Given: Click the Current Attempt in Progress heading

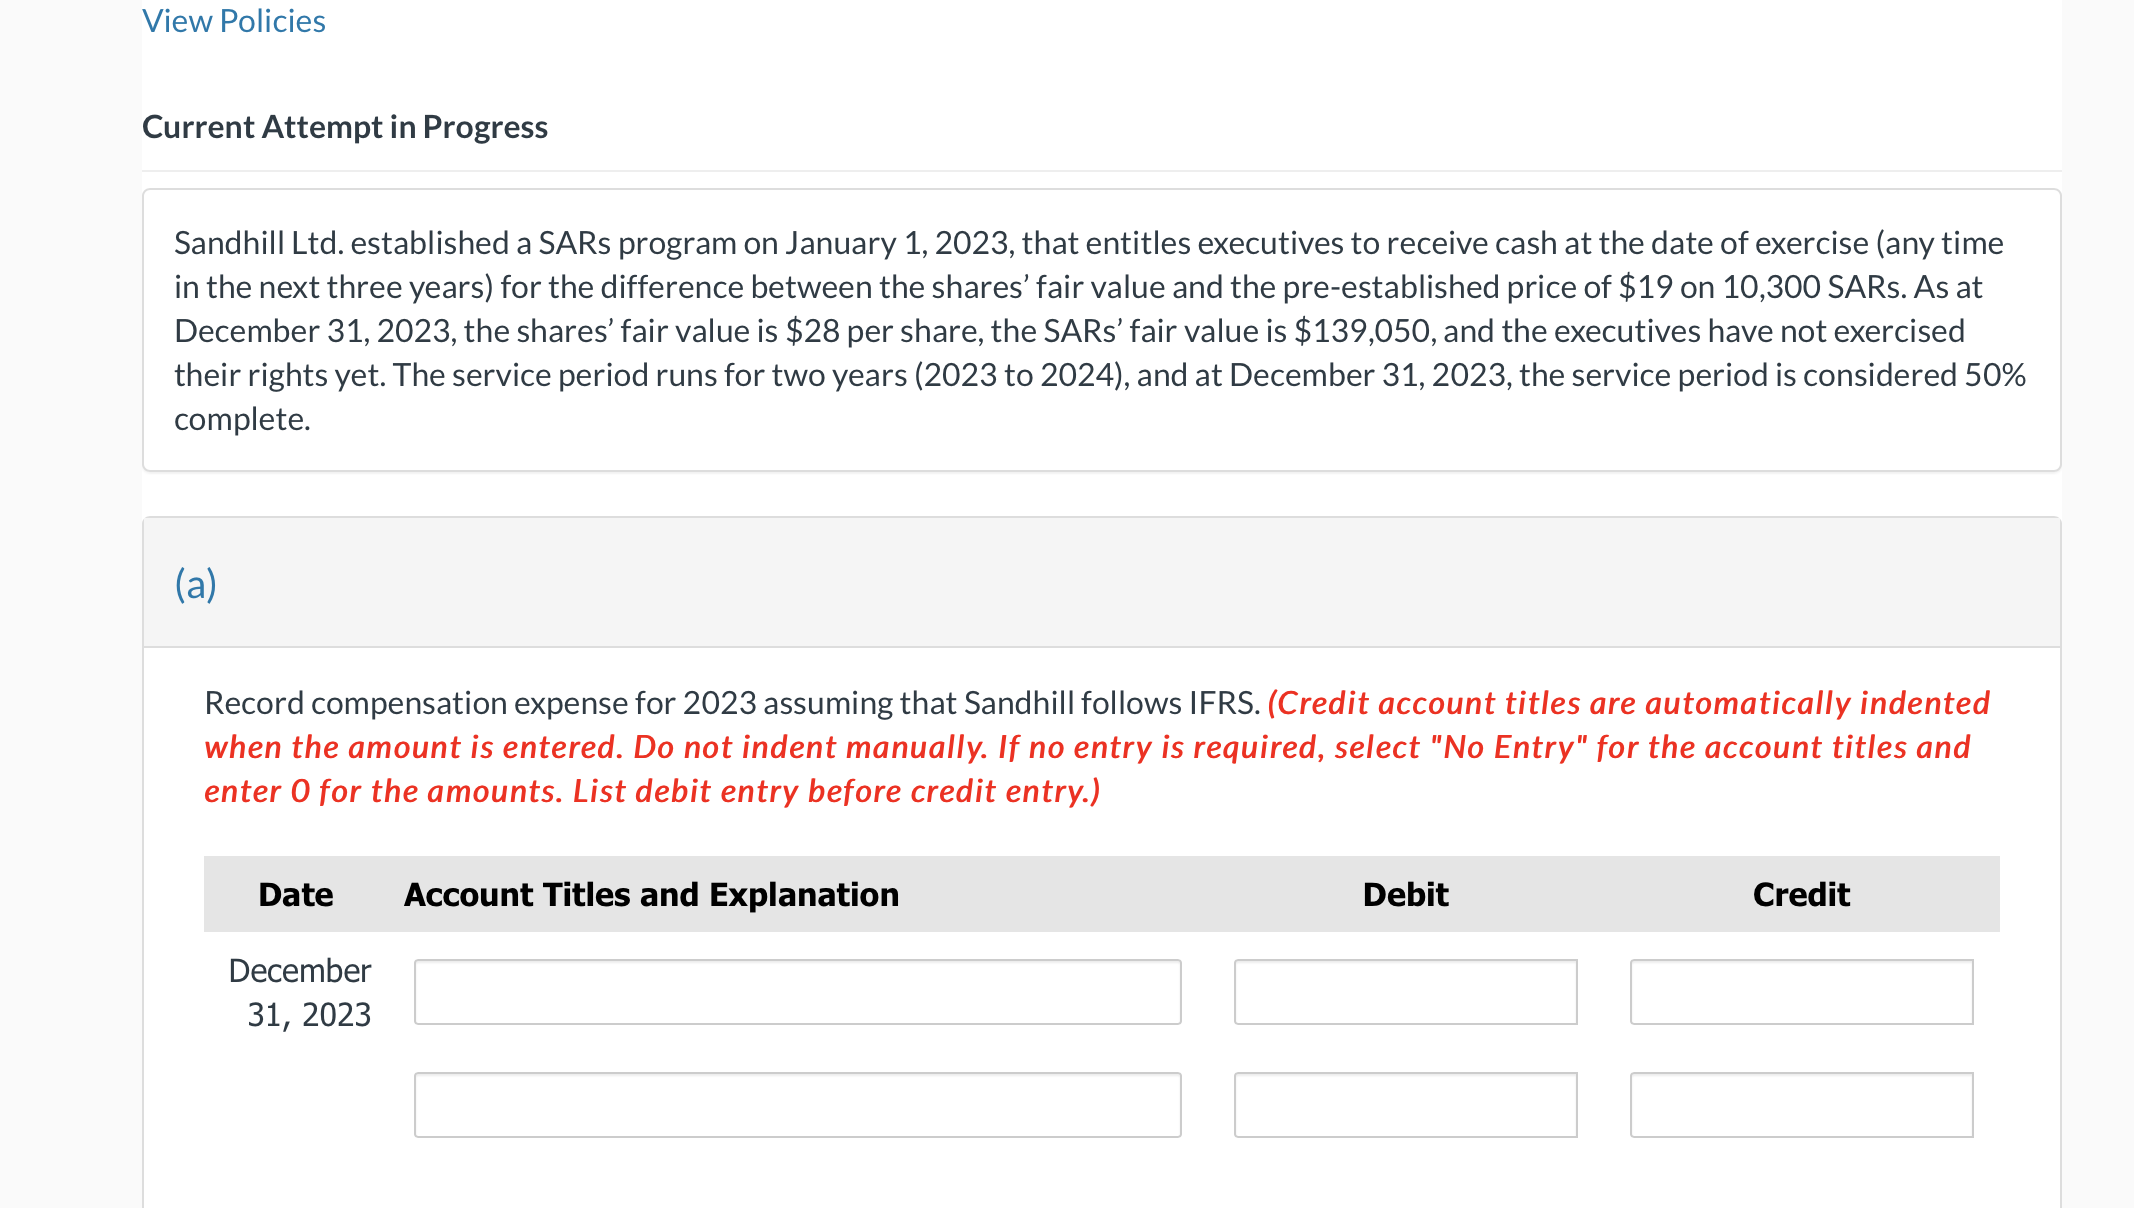Looking at the screenshot, I should (x=344, y=126).
